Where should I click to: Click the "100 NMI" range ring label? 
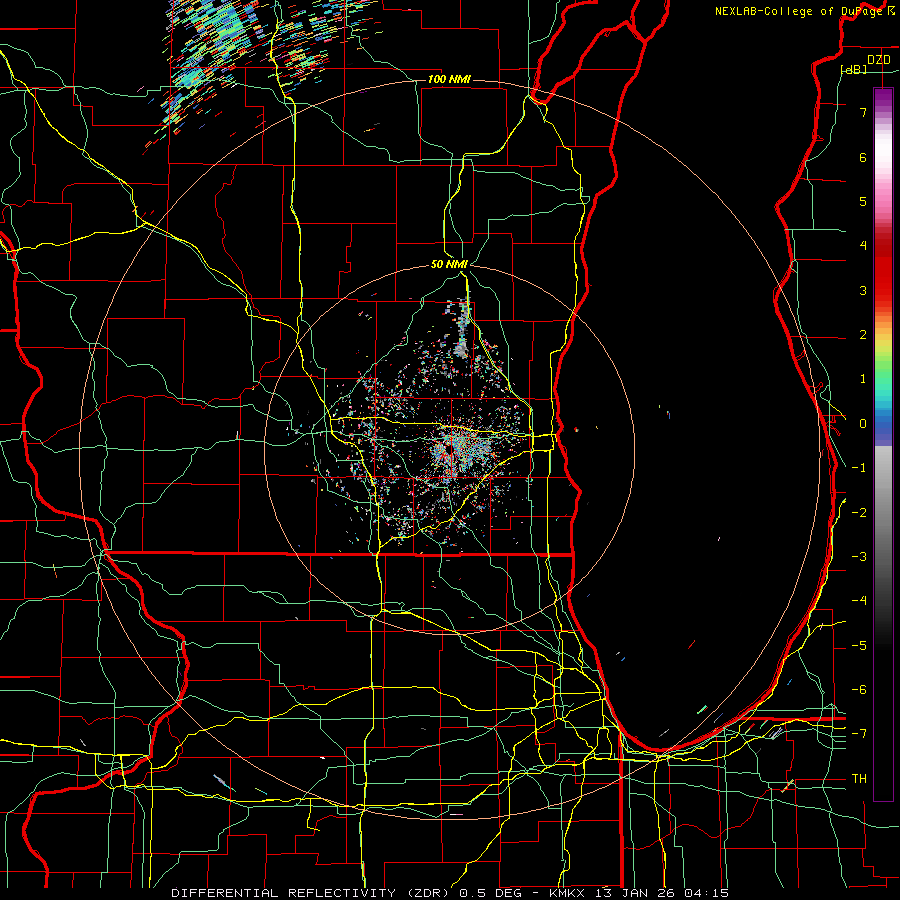click(449, 79)
